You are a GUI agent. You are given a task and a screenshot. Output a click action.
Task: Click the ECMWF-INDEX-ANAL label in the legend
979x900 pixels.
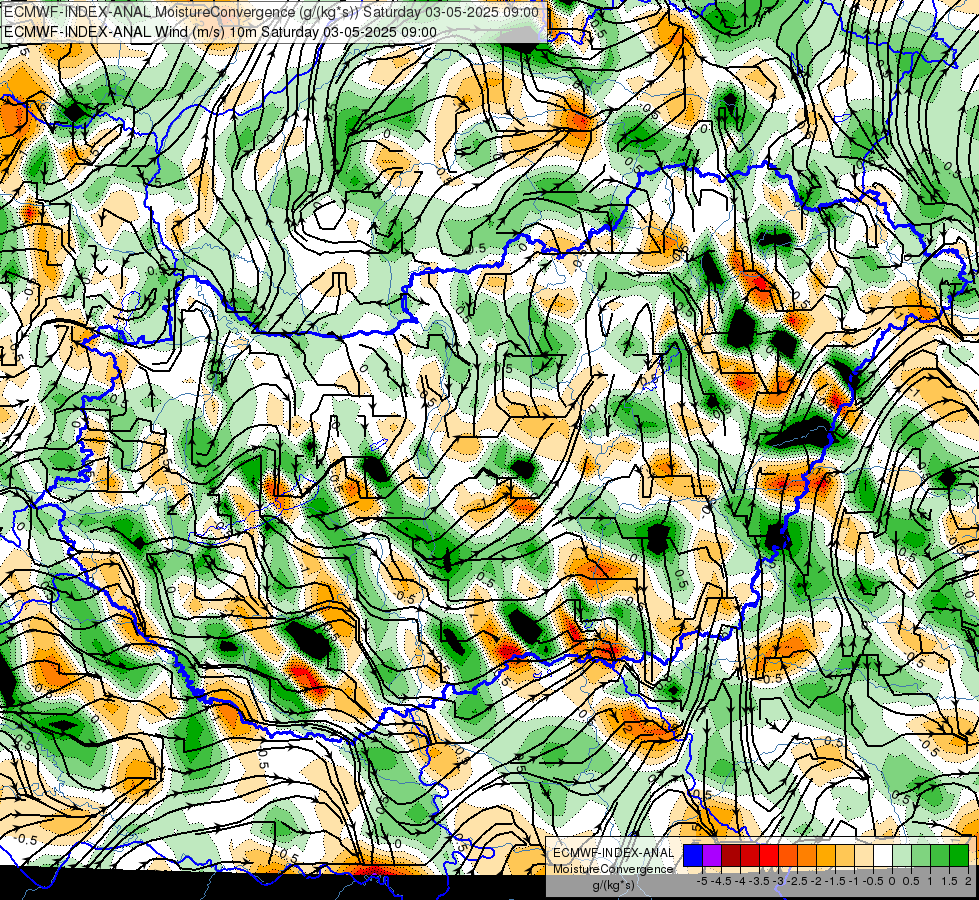(613, 853)
